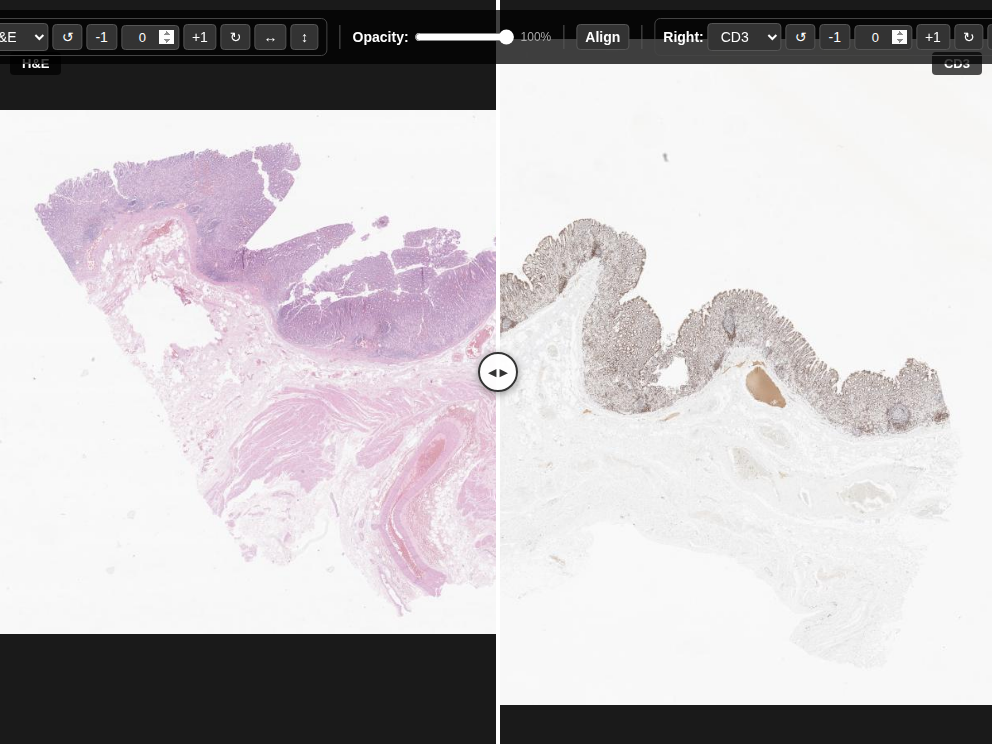This screenshot has width=992, height=744.
Task: Click the left rotation angle input field
Action: coord(141,37)
